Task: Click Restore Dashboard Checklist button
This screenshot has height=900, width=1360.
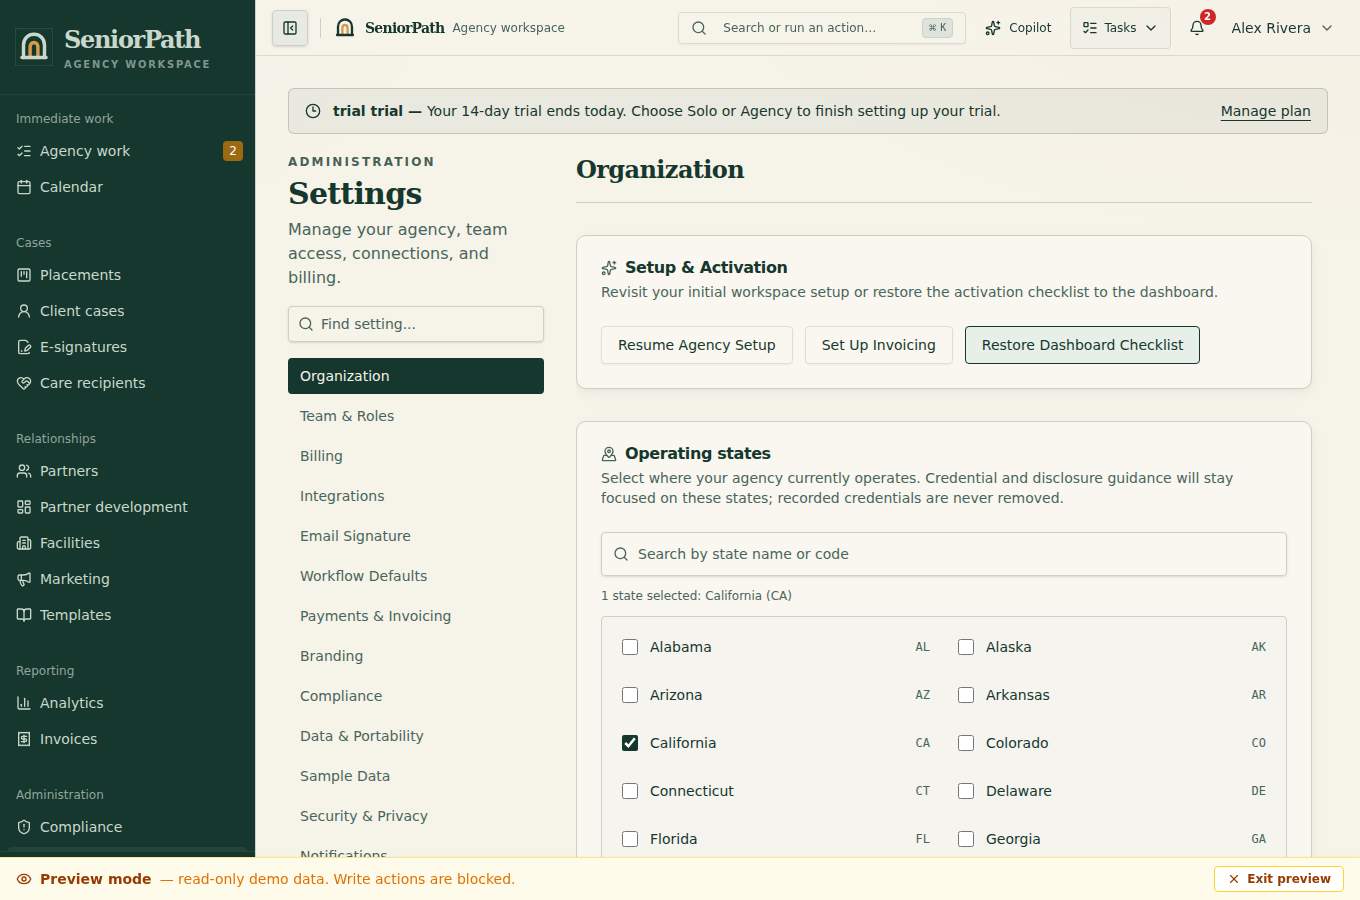Action: tap(1082, 345)
